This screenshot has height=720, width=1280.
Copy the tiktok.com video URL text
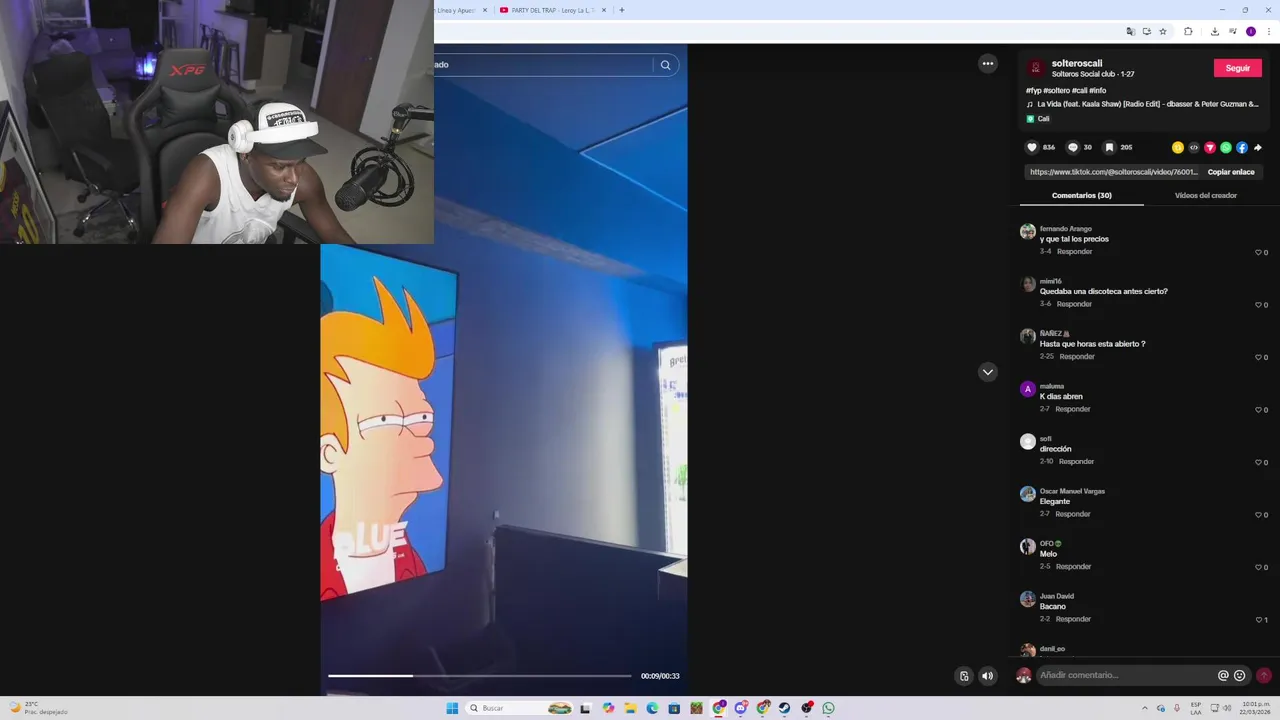1113,172
